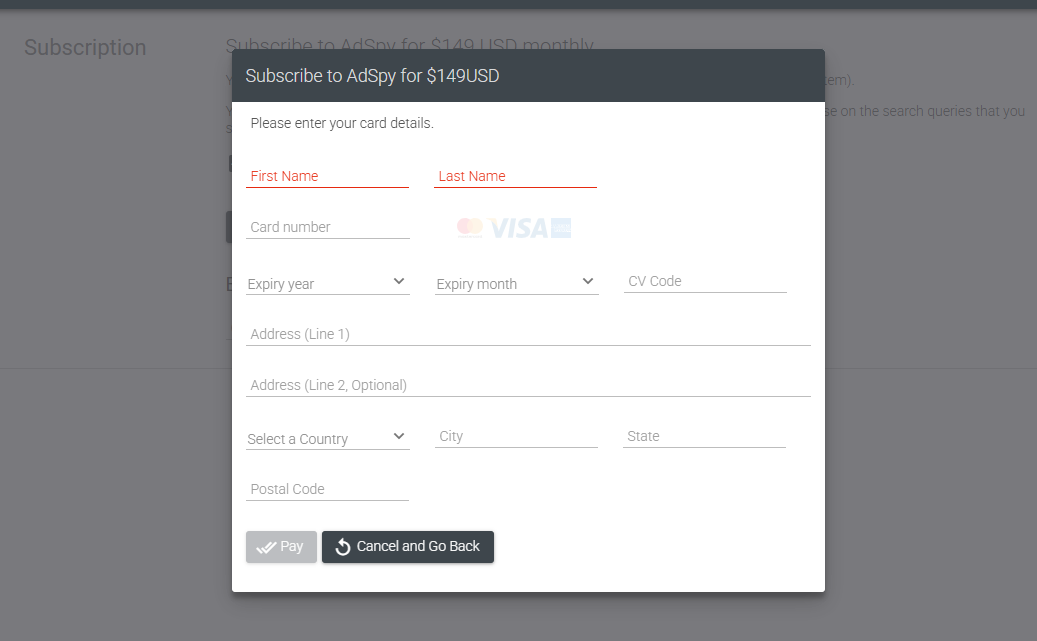Open the Select a Country dropdown
The height and width of the screenshot is (641, 1037).
[x=327, y=439]
